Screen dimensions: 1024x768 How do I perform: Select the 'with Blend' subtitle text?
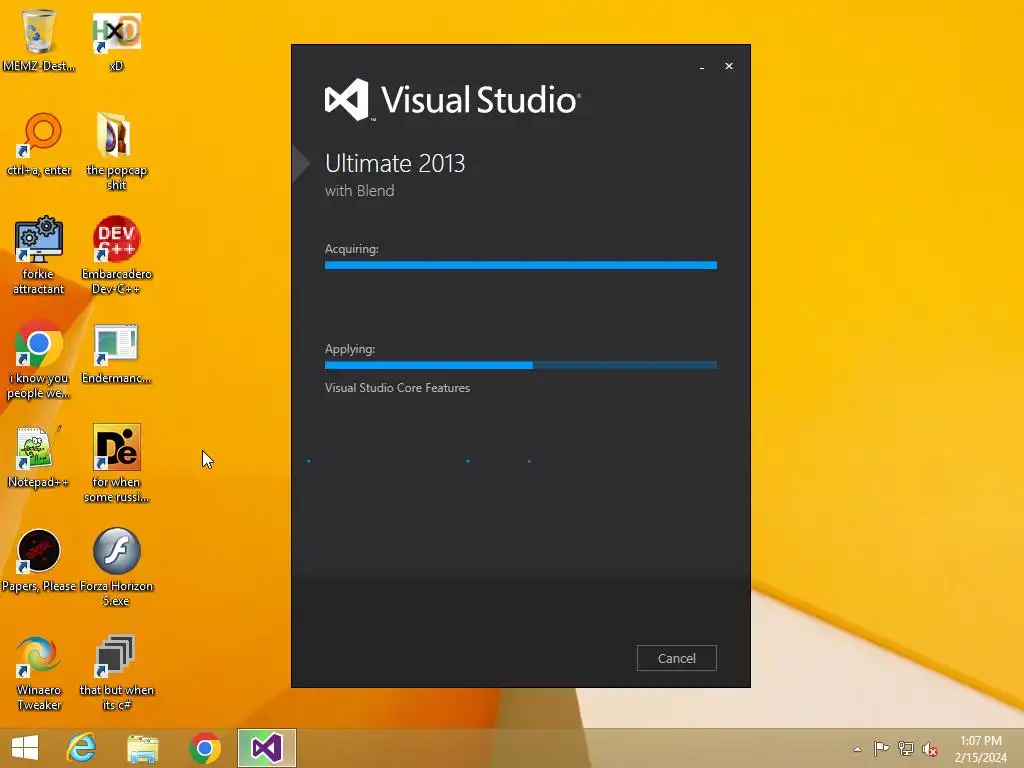point(360,191)
